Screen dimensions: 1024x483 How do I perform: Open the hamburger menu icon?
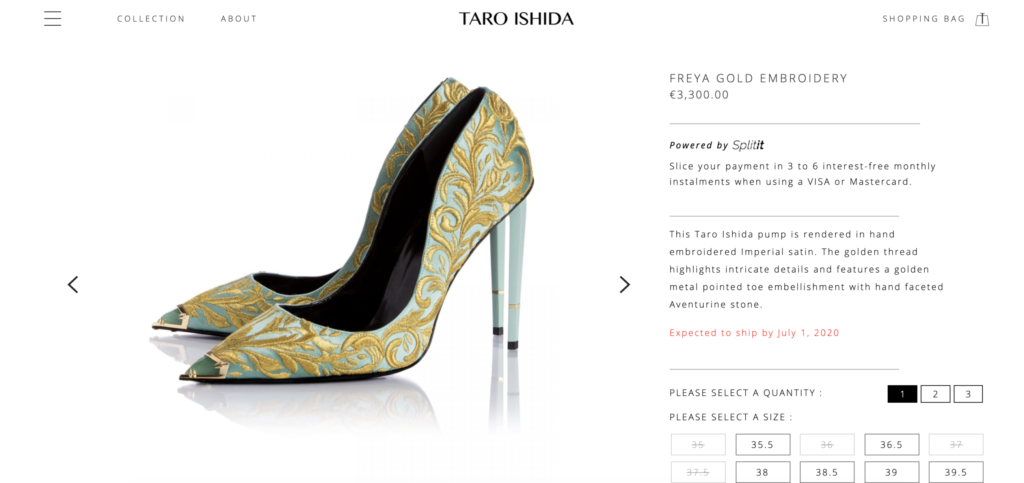pos(53,18)
